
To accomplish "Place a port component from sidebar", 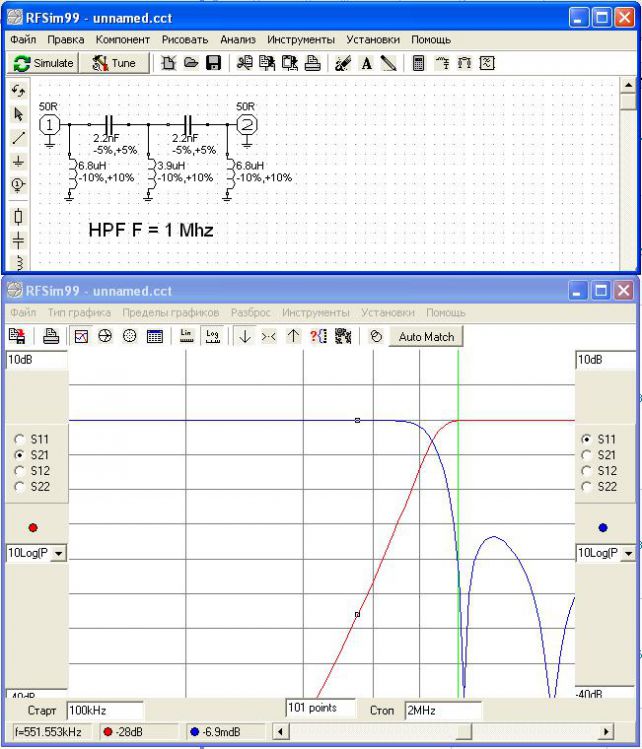I will [18, 184].
